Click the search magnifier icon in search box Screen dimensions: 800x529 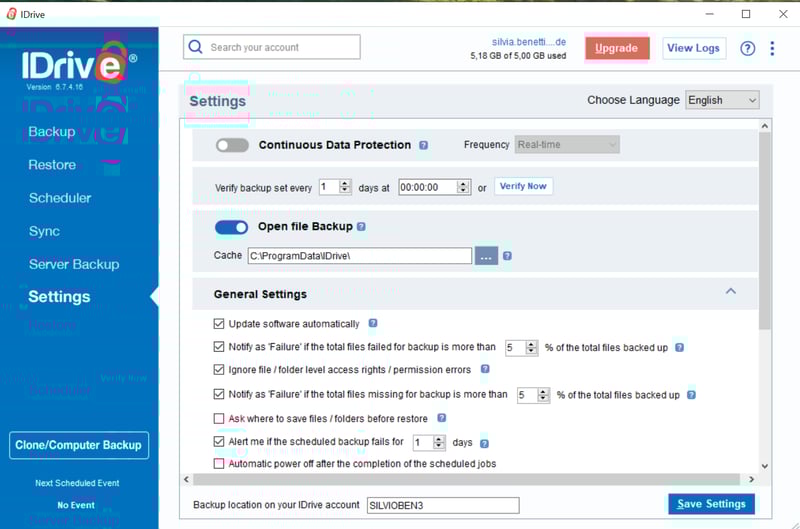(196, 47)
